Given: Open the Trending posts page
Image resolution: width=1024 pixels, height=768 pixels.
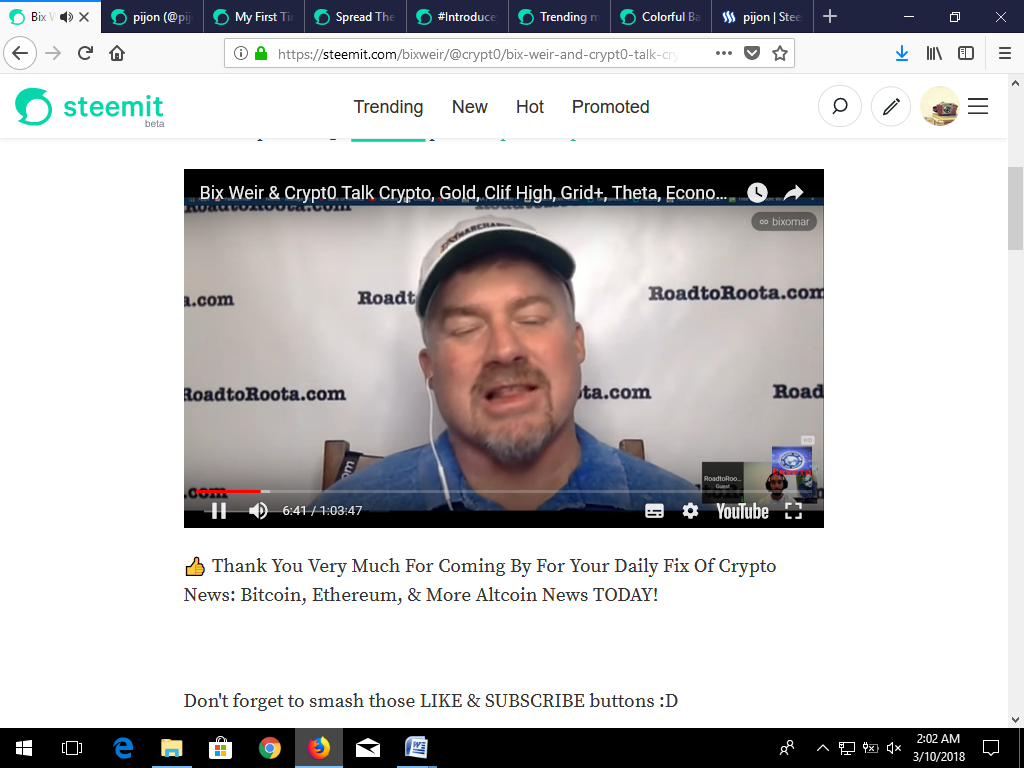Looking at the screenshot, I should click(x=388, y=106).
